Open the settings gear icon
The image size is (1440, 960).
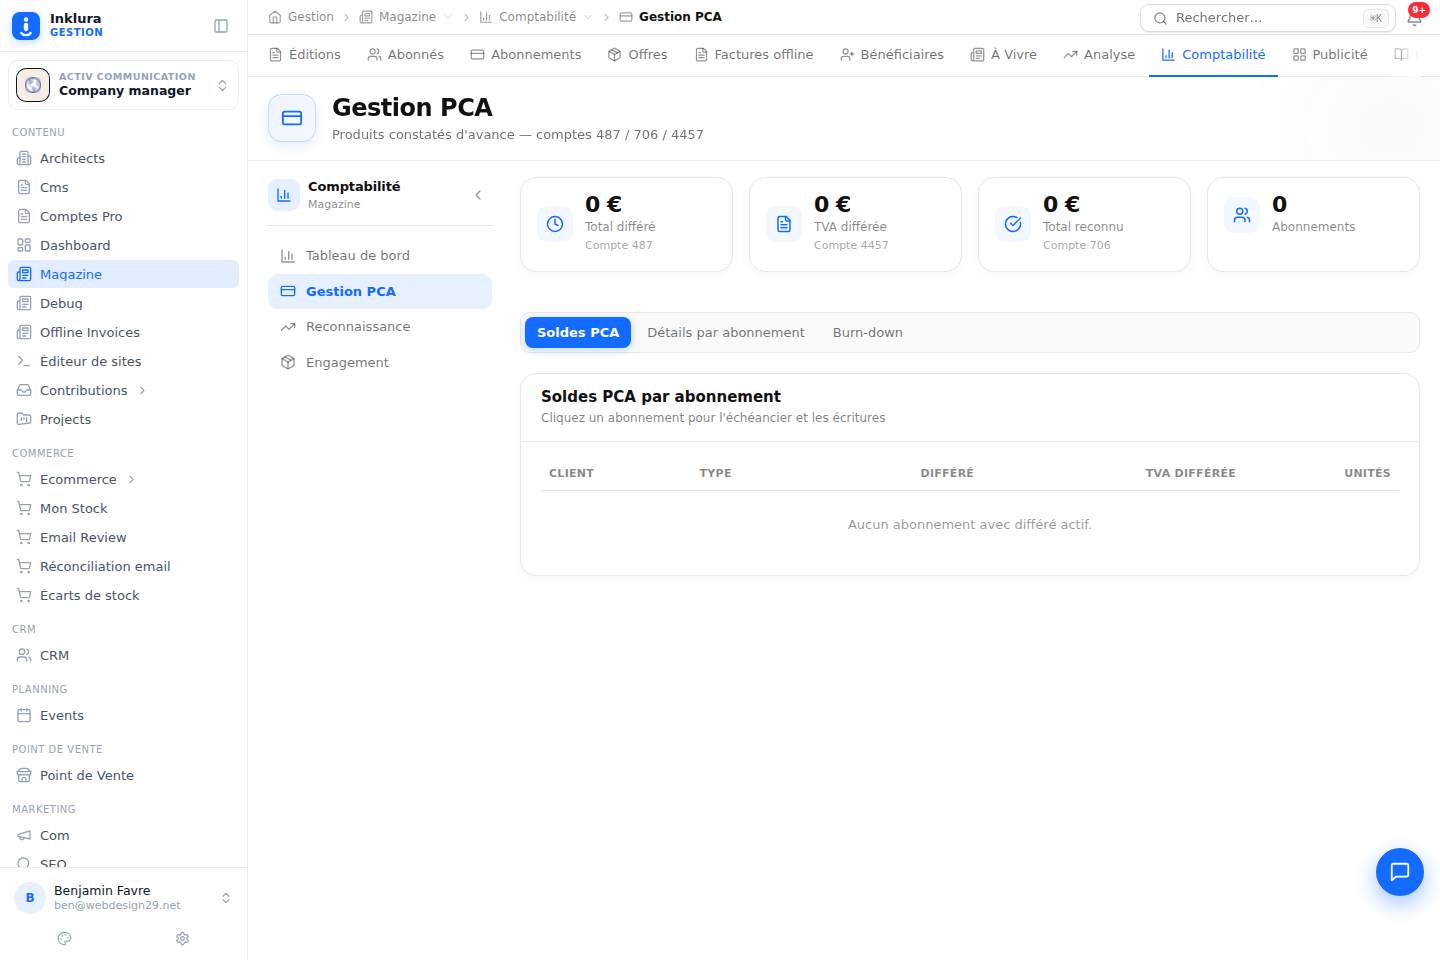pyautogui.click(x=182, y=938)
